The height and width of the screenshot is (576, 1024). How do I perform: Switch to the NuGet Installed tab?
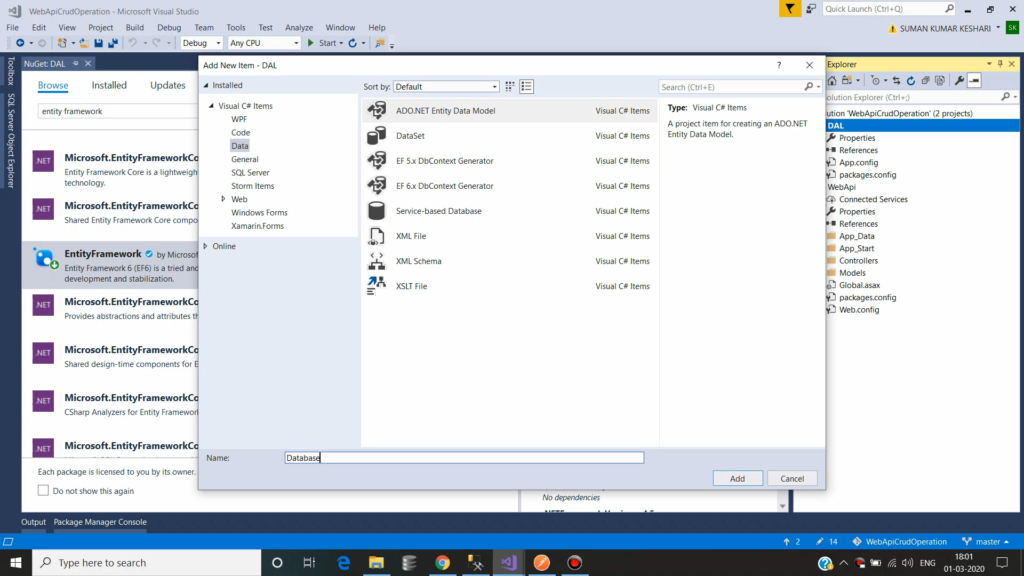[109, 85]
